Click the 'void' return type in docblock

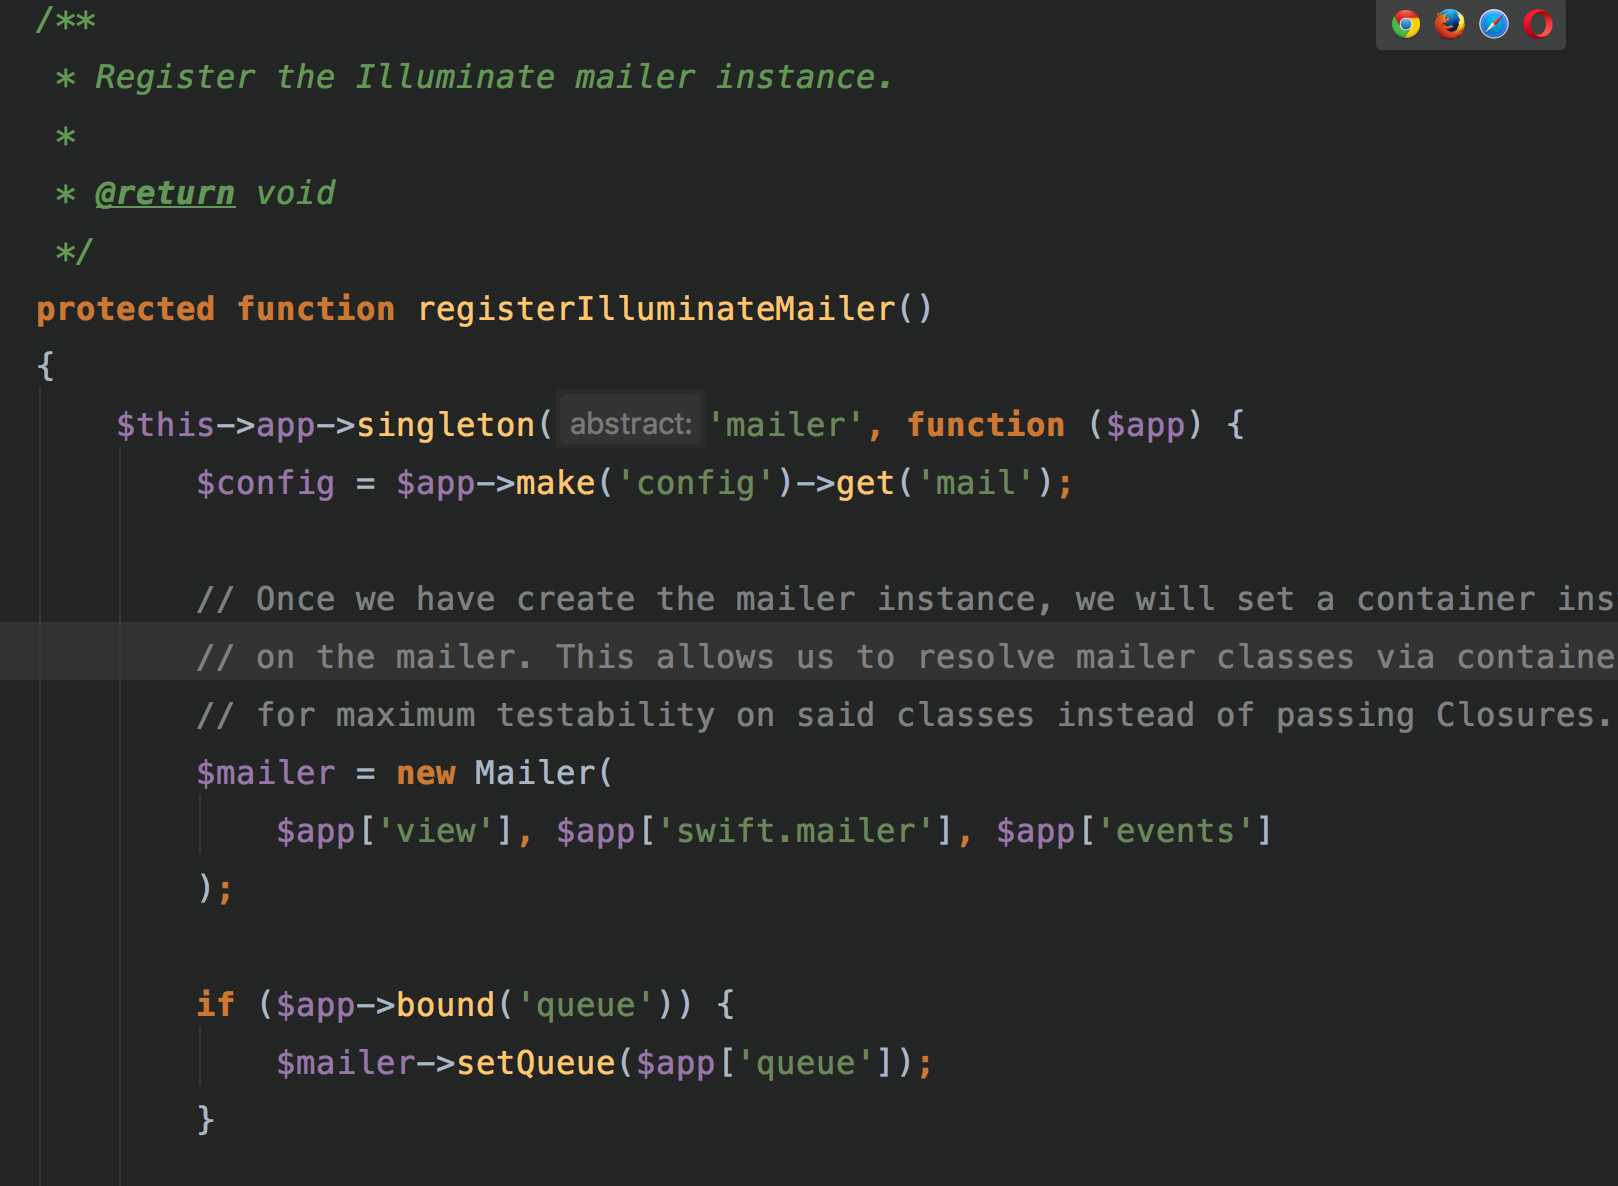coord(295,192)
